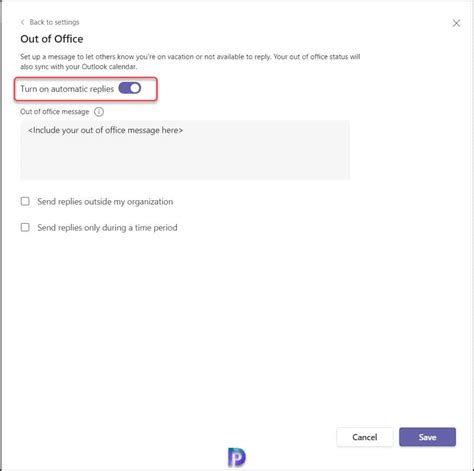This screenshot has height=471, width=474.
Task: Click the 'Out of office message' label
Action: [55, 112]
